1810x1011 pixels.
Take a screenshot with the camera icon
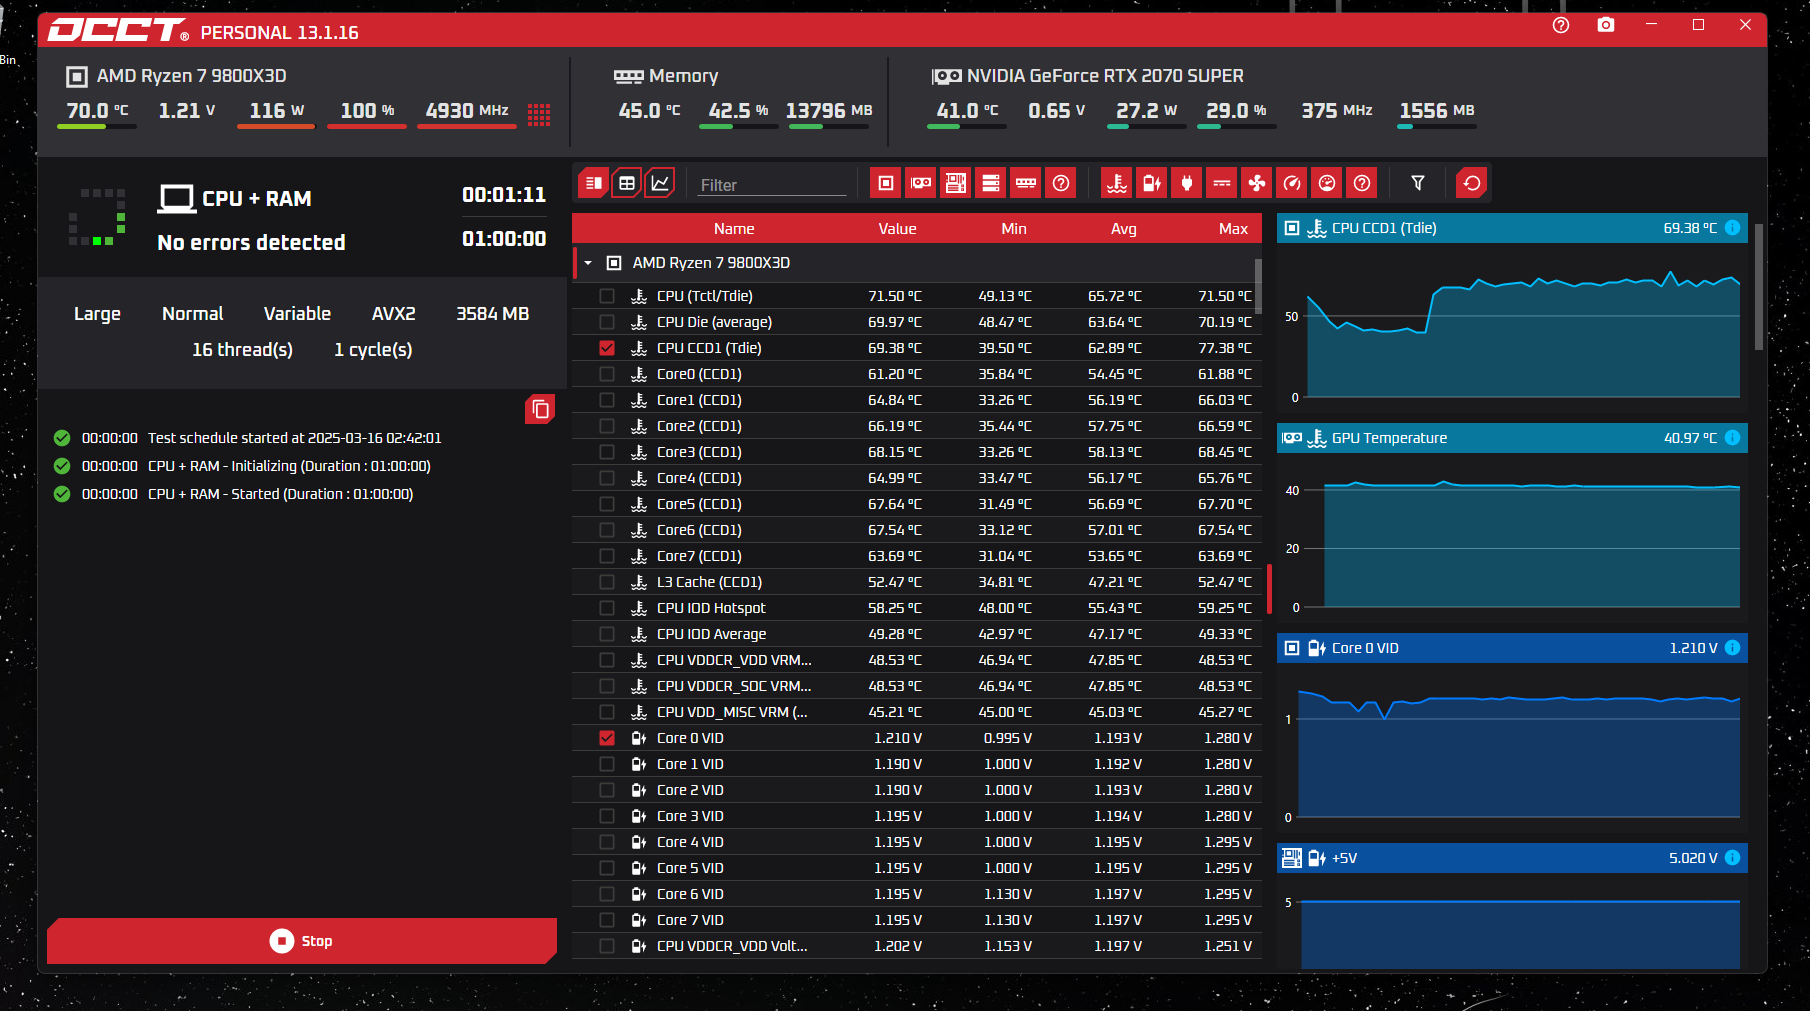pyautogui.click(x=1606, y=25)
